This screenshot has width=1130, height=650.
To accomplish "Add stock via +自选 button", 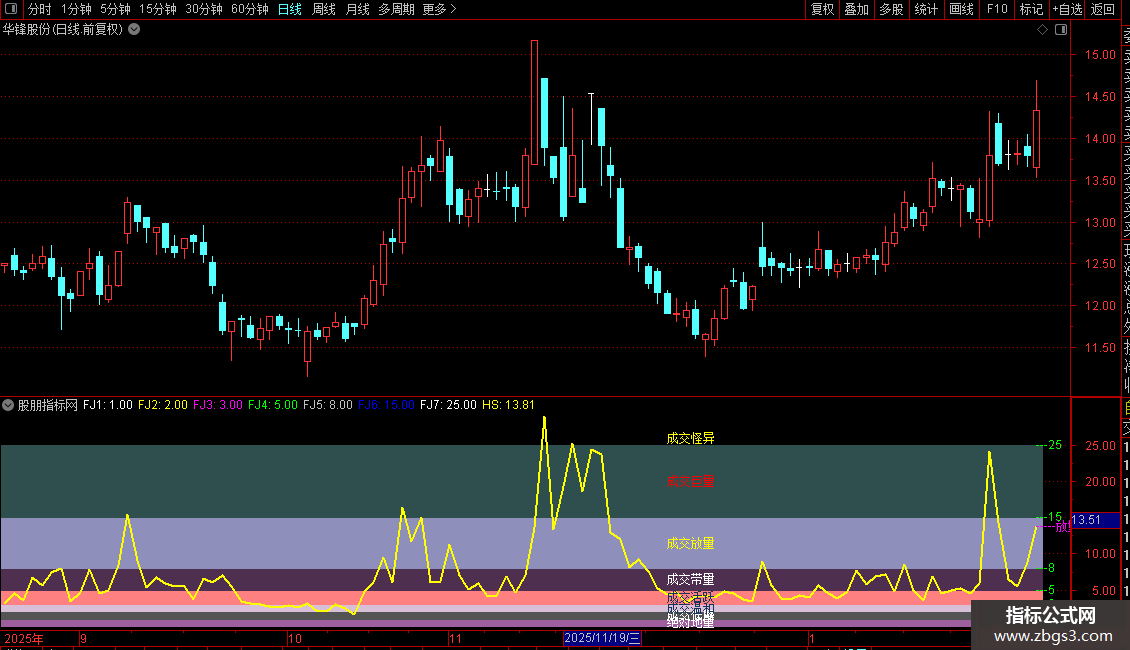I will click(x=1067, y=9).
